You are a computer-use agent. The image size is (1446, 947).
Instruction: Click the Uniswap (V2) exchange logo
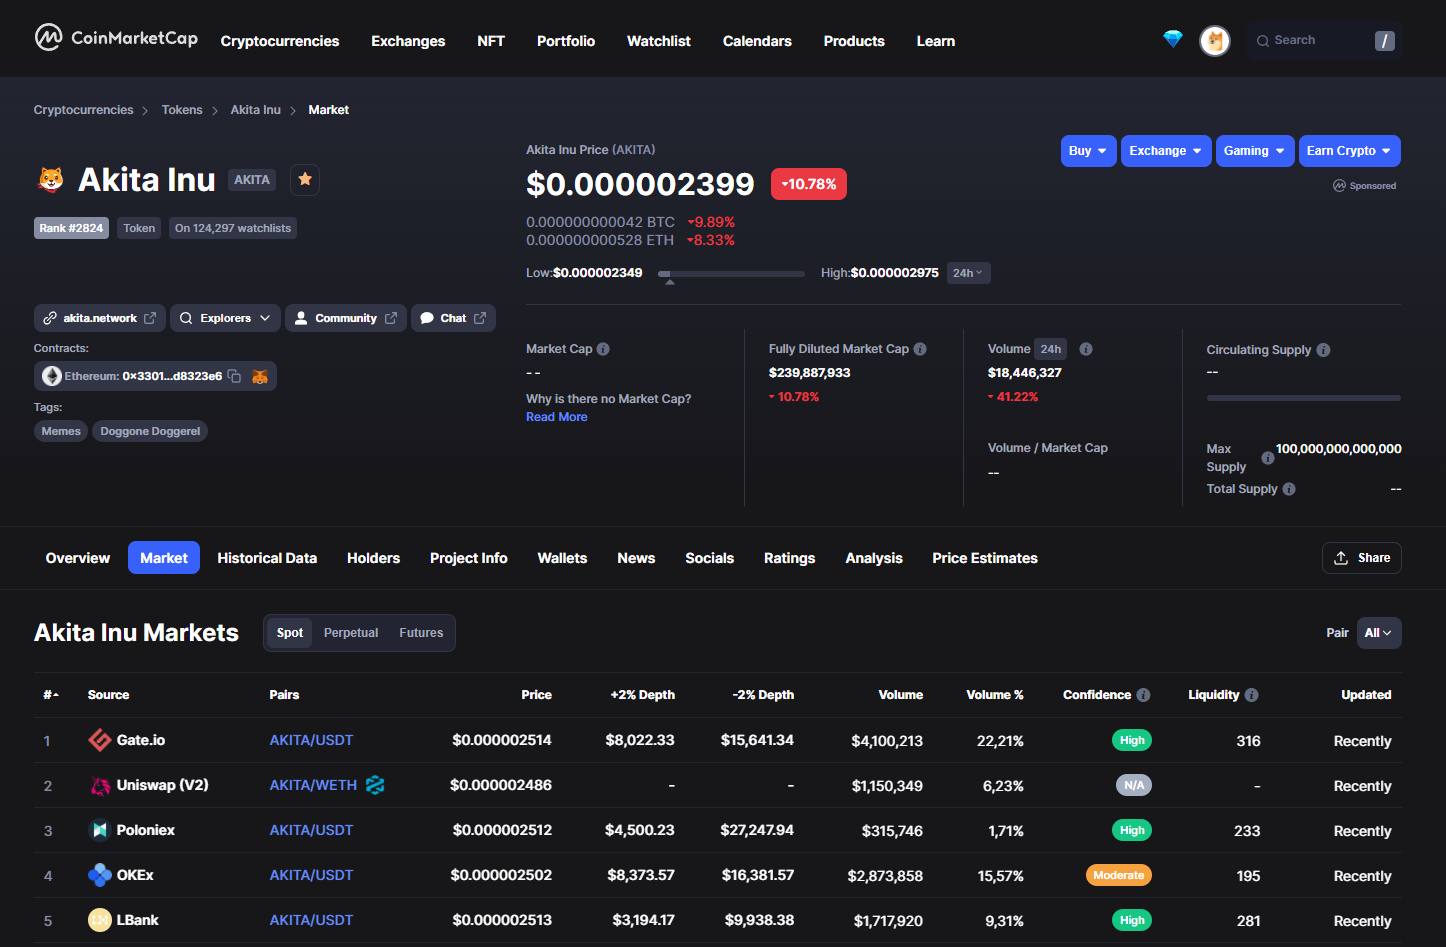pyautogui.click(x=100, y=785)
